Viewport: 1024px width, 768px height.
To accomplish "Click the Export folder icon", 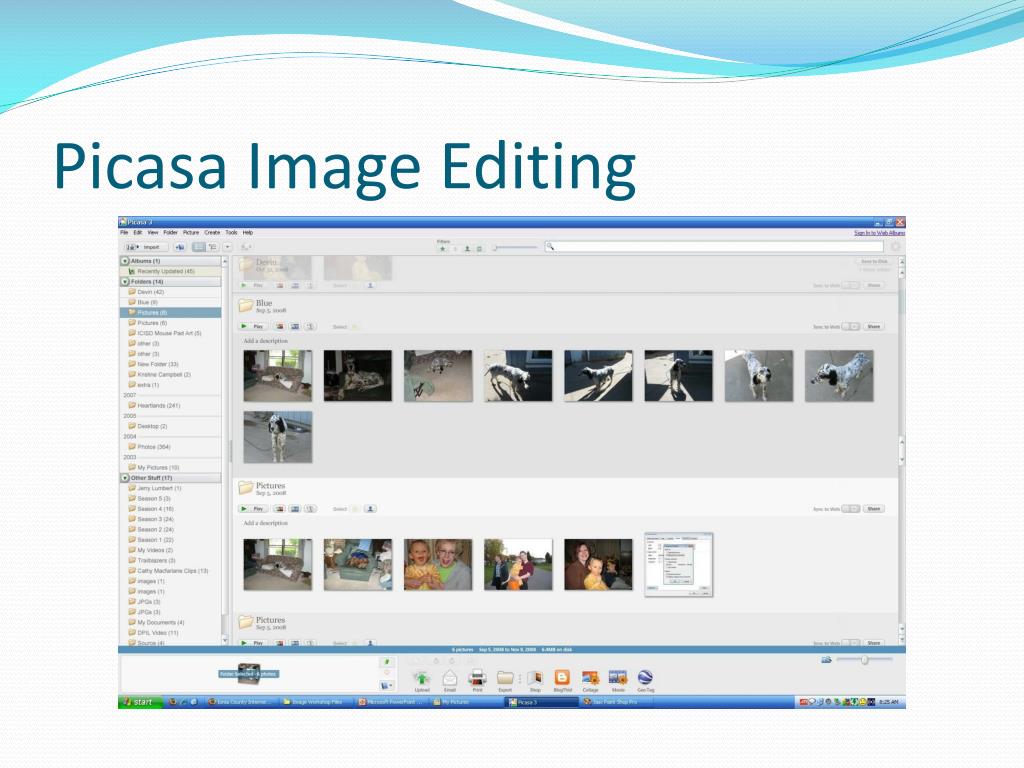I will pos(505,678).
